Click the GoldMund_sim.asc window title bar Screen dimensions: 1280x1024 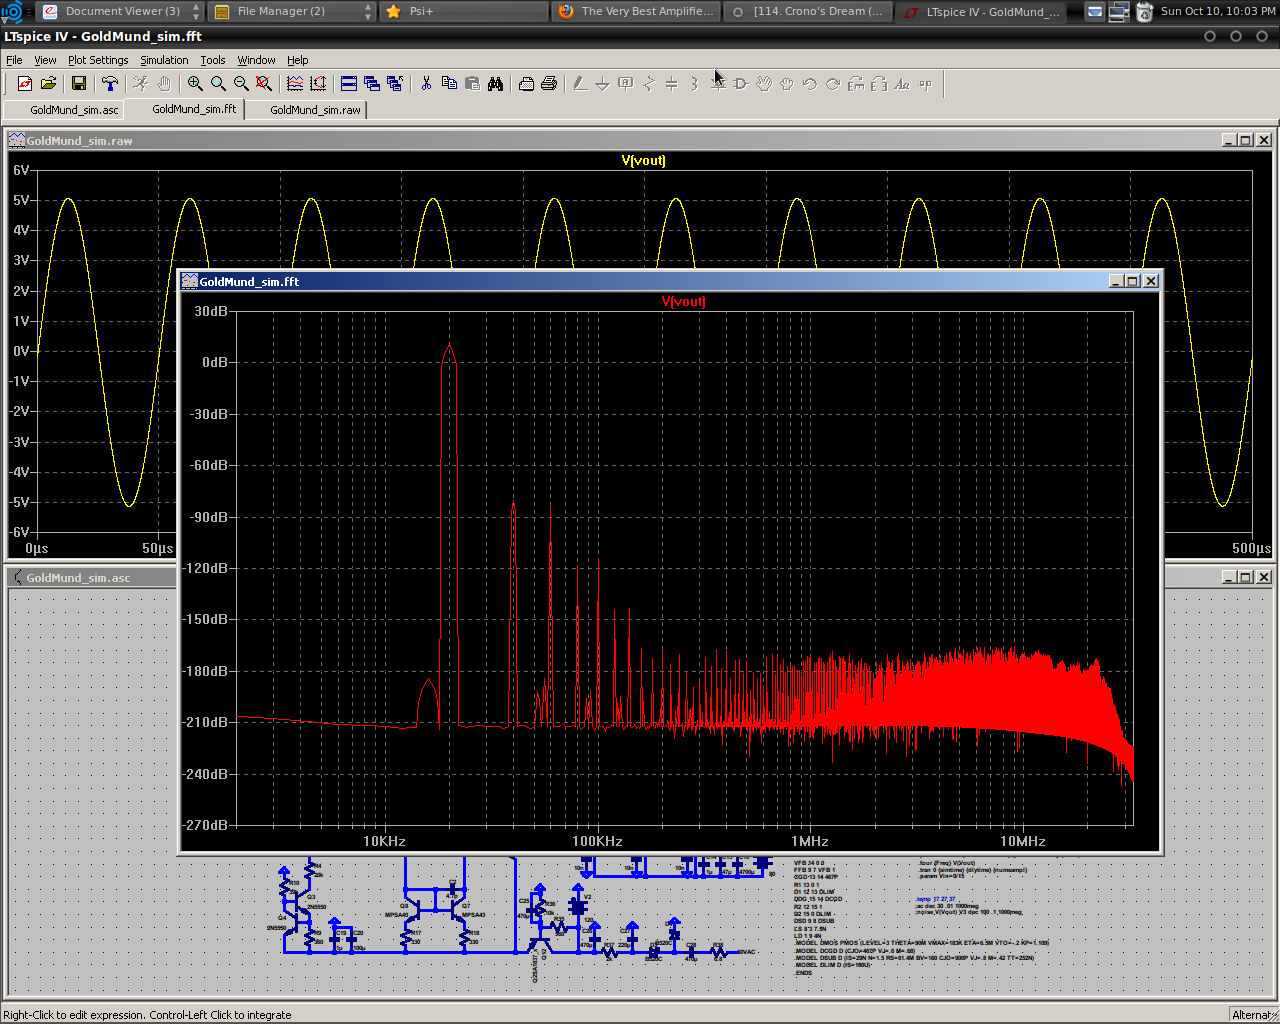point(90,577)
